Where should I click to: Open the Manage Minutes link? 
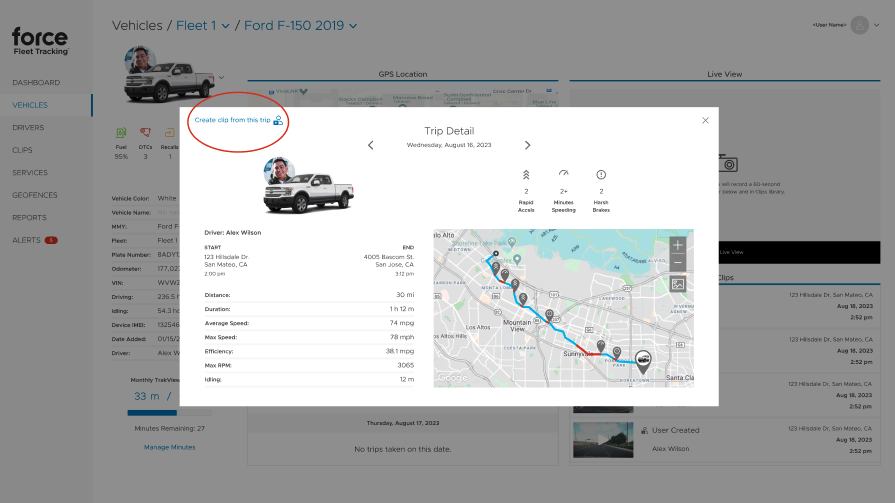(x=170, y=447)
